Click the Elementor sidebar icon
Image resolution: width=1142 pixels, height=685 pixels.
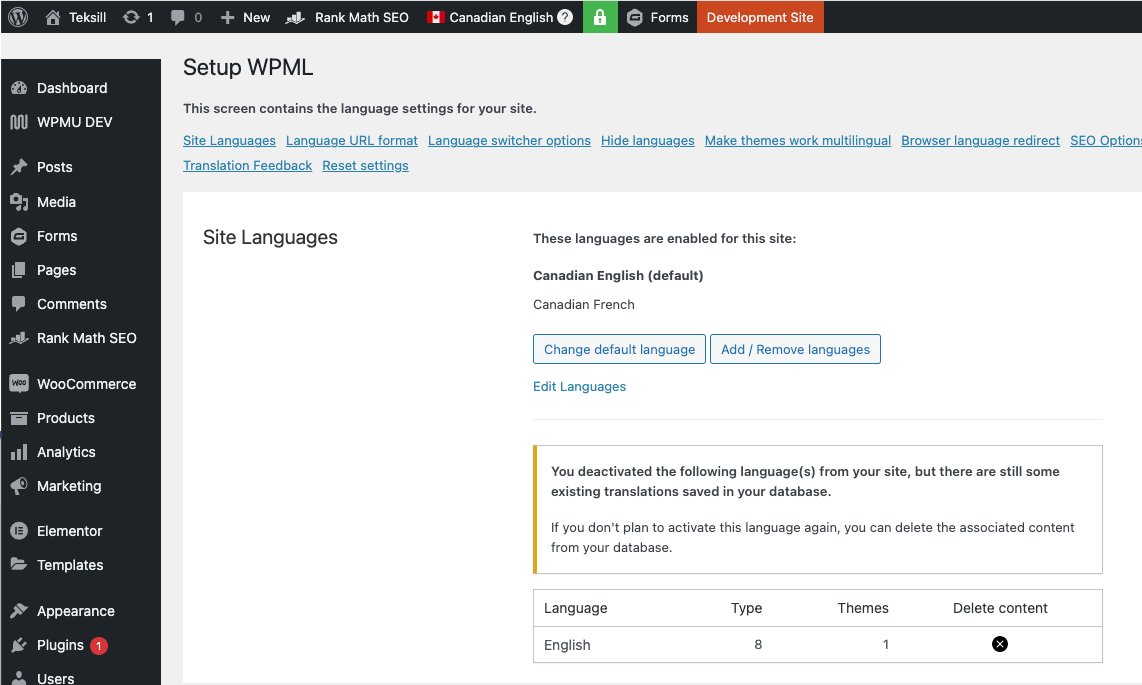coord(19,531)
